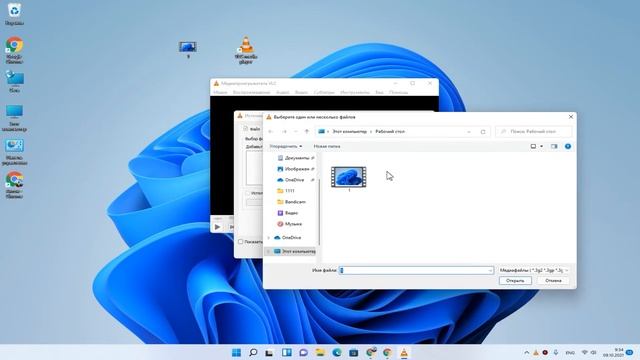Open Task View on taskbar
Screen dimensions: 640x360
269,353
